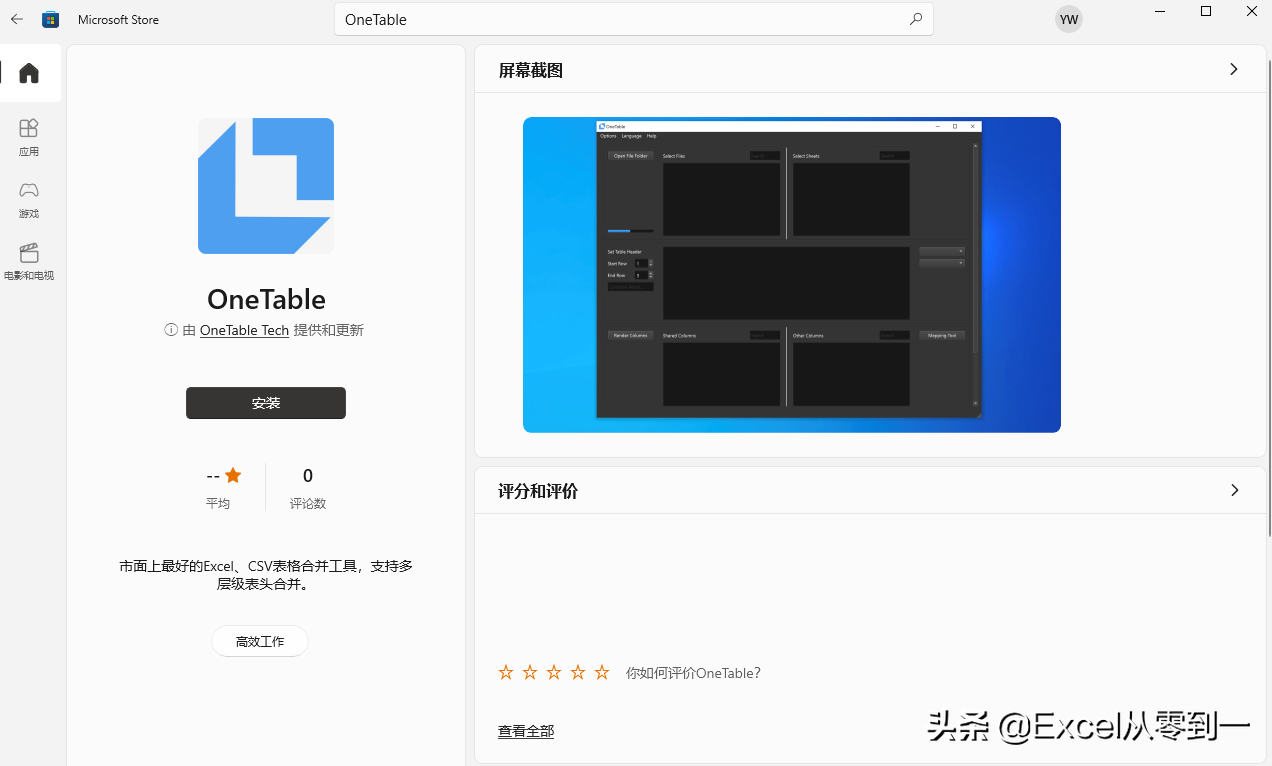Rate OneTable five stars
1272x766 pixels.
602,673
